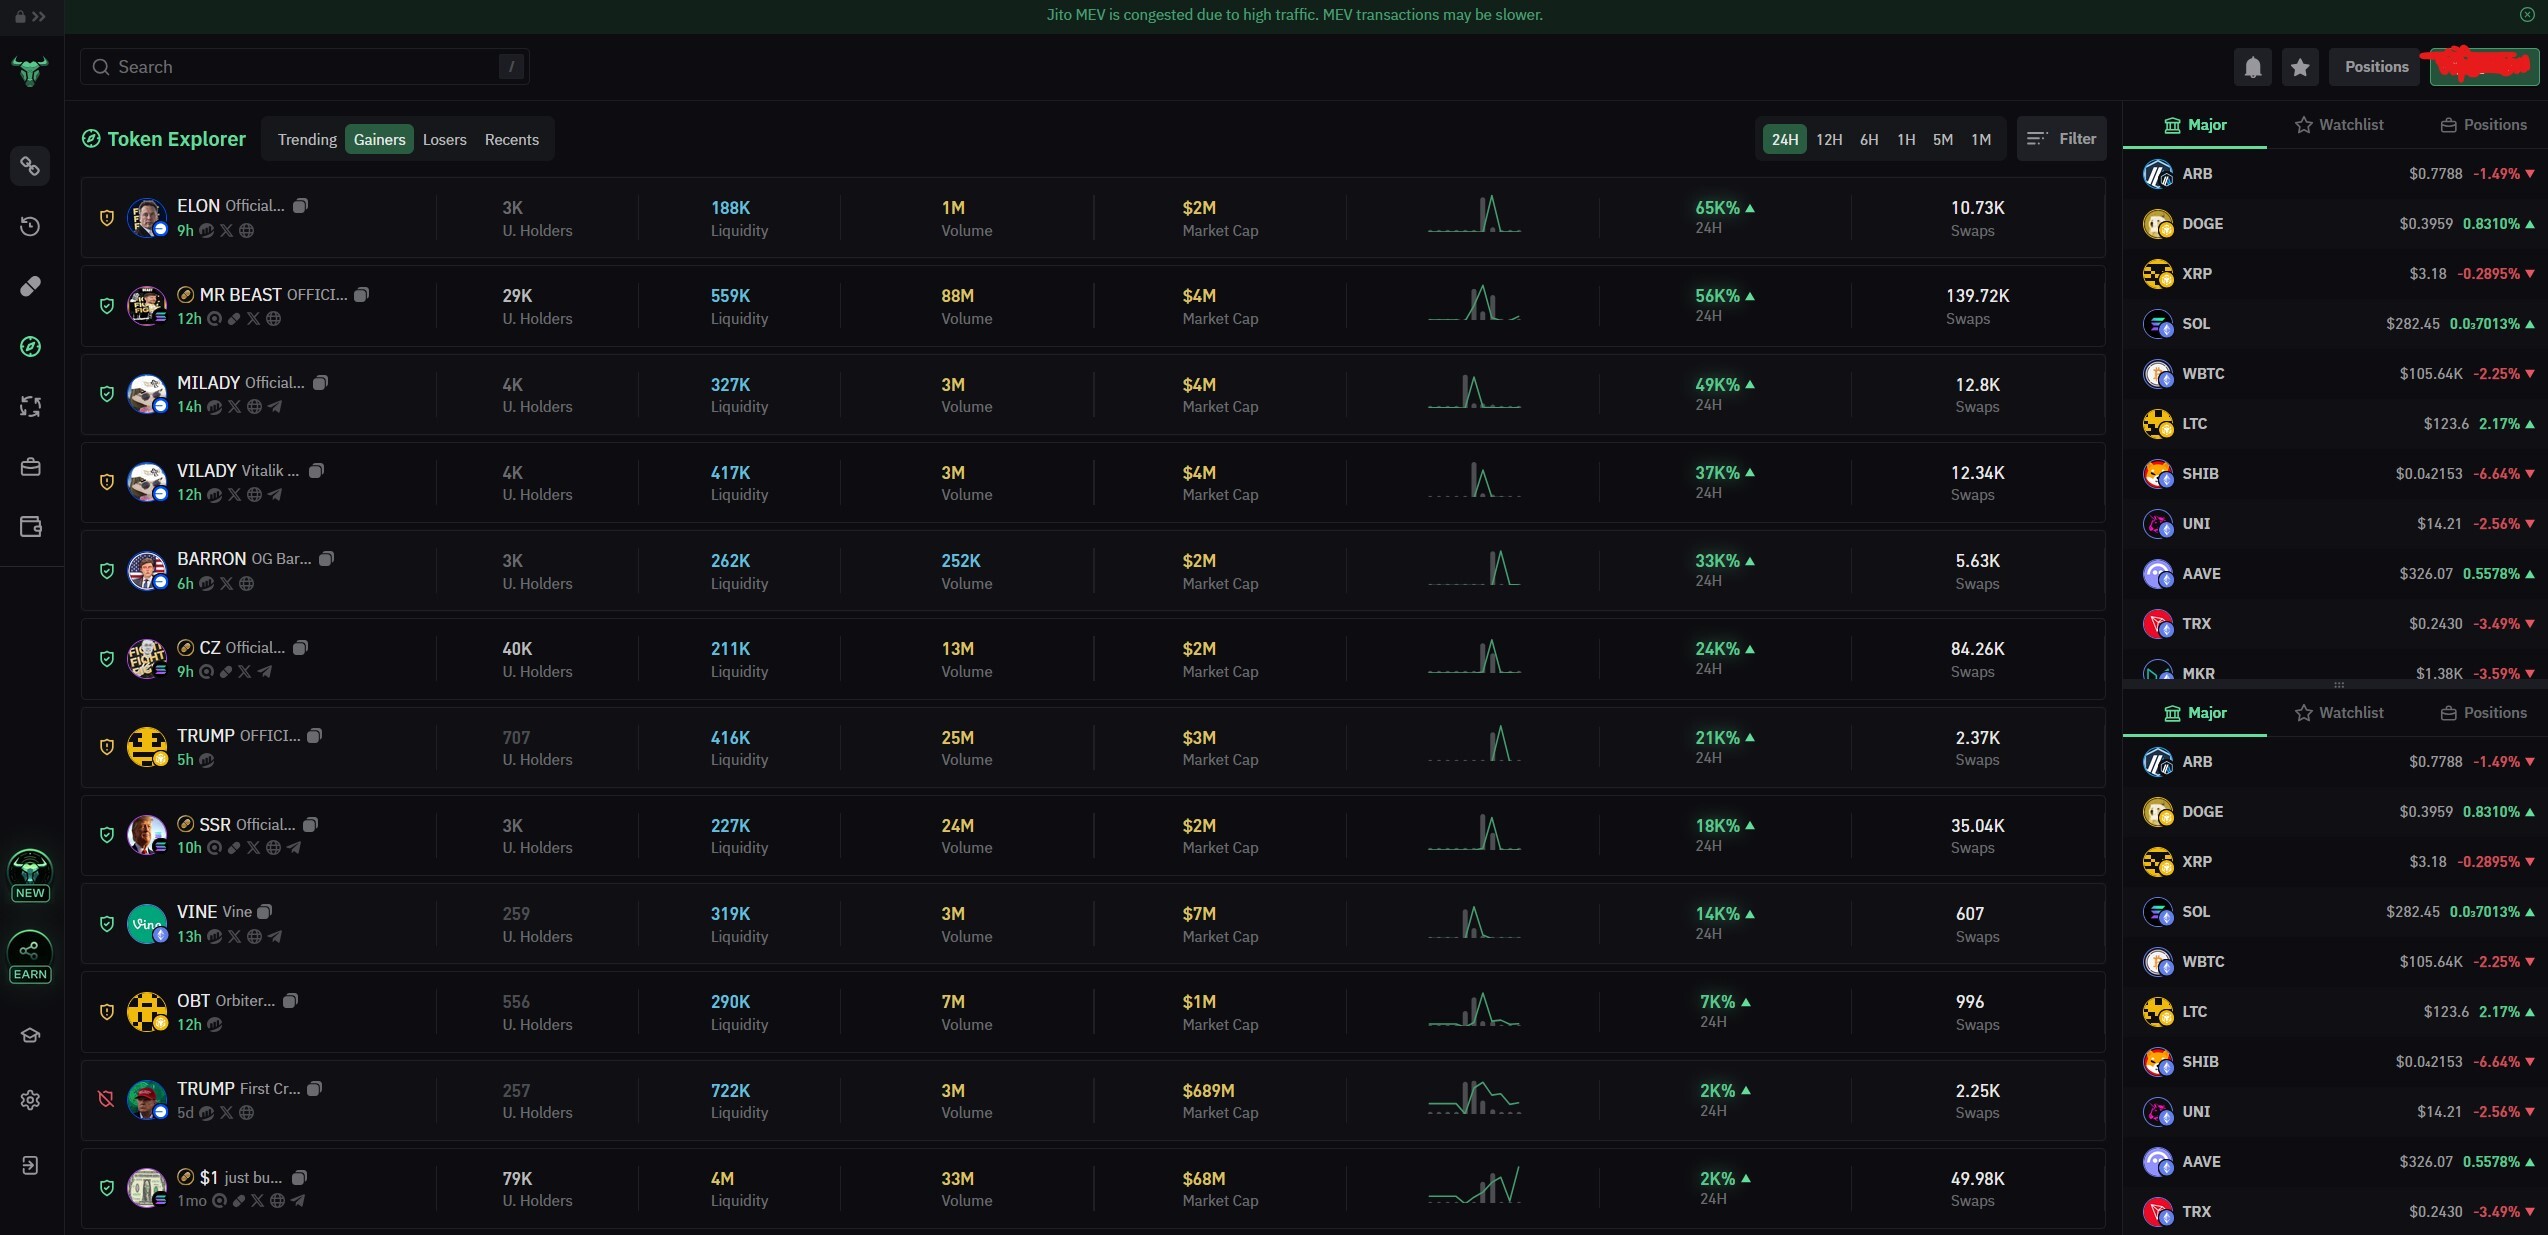Open Telegram link for VILADY token
Screen dimensions: 2548x1235
coord(275,495)
